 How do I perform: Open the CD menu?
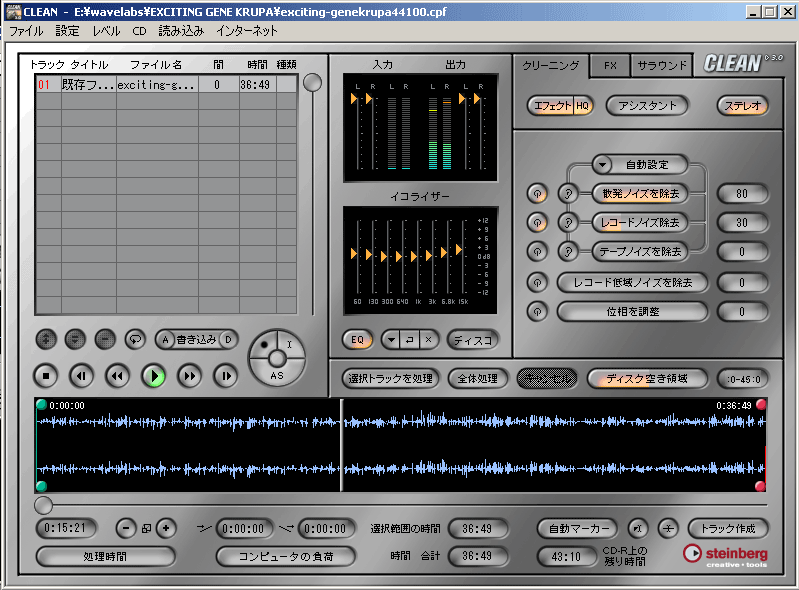(x=139, y=31)
